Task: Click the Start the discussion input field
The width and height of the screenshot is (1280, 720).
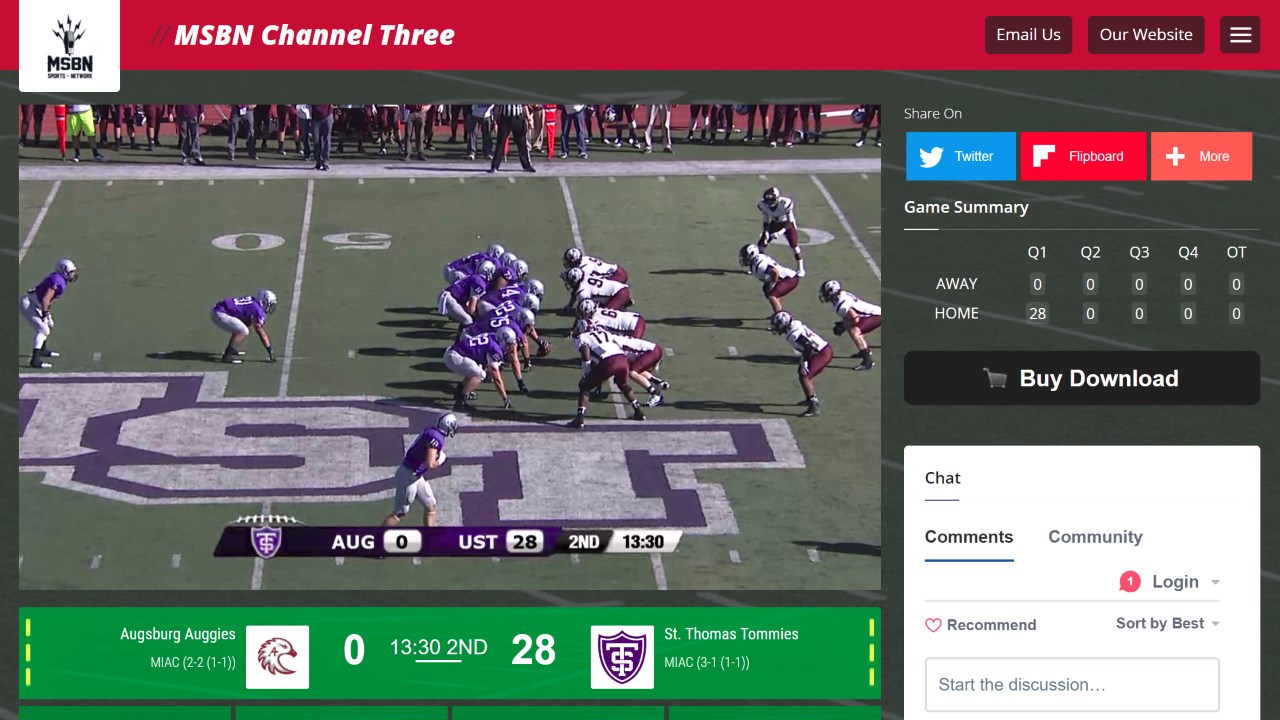Action: click(x=1072, y=685)
